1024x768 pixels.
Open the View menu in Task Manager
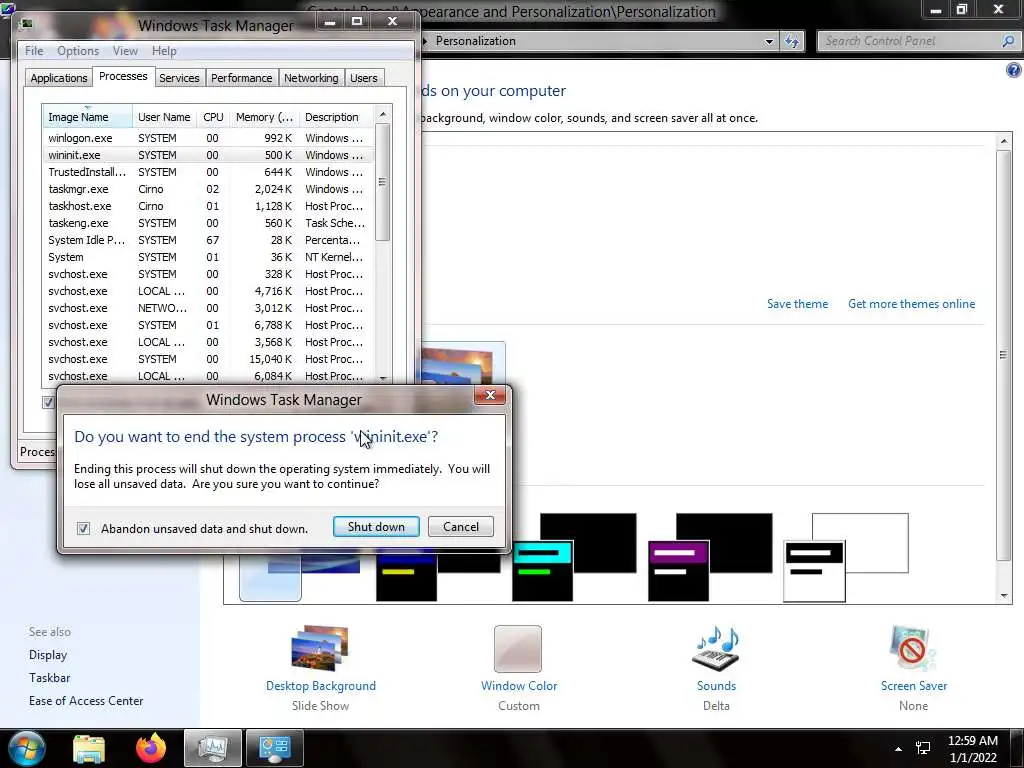pyautogui.click(x=125, y=51)
